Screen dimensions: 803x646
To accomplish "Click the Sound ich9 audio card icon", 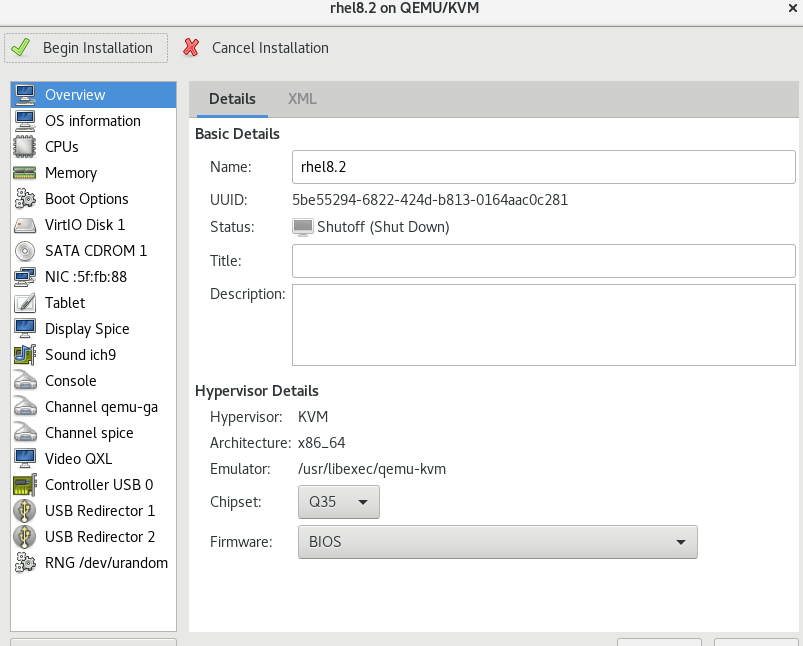I will pos(25,355).
